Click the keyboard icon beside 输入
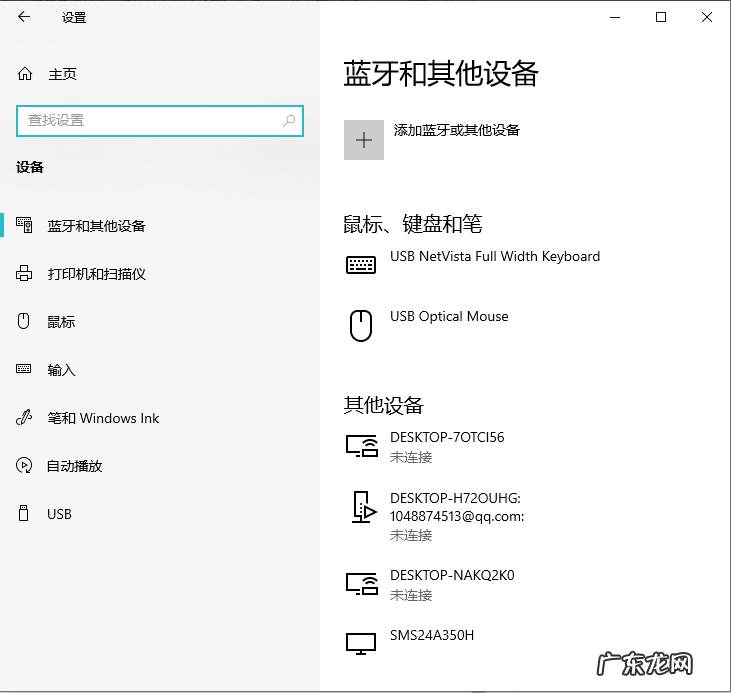The width and height of the screenshot is (731, 693). pos(23,369)
